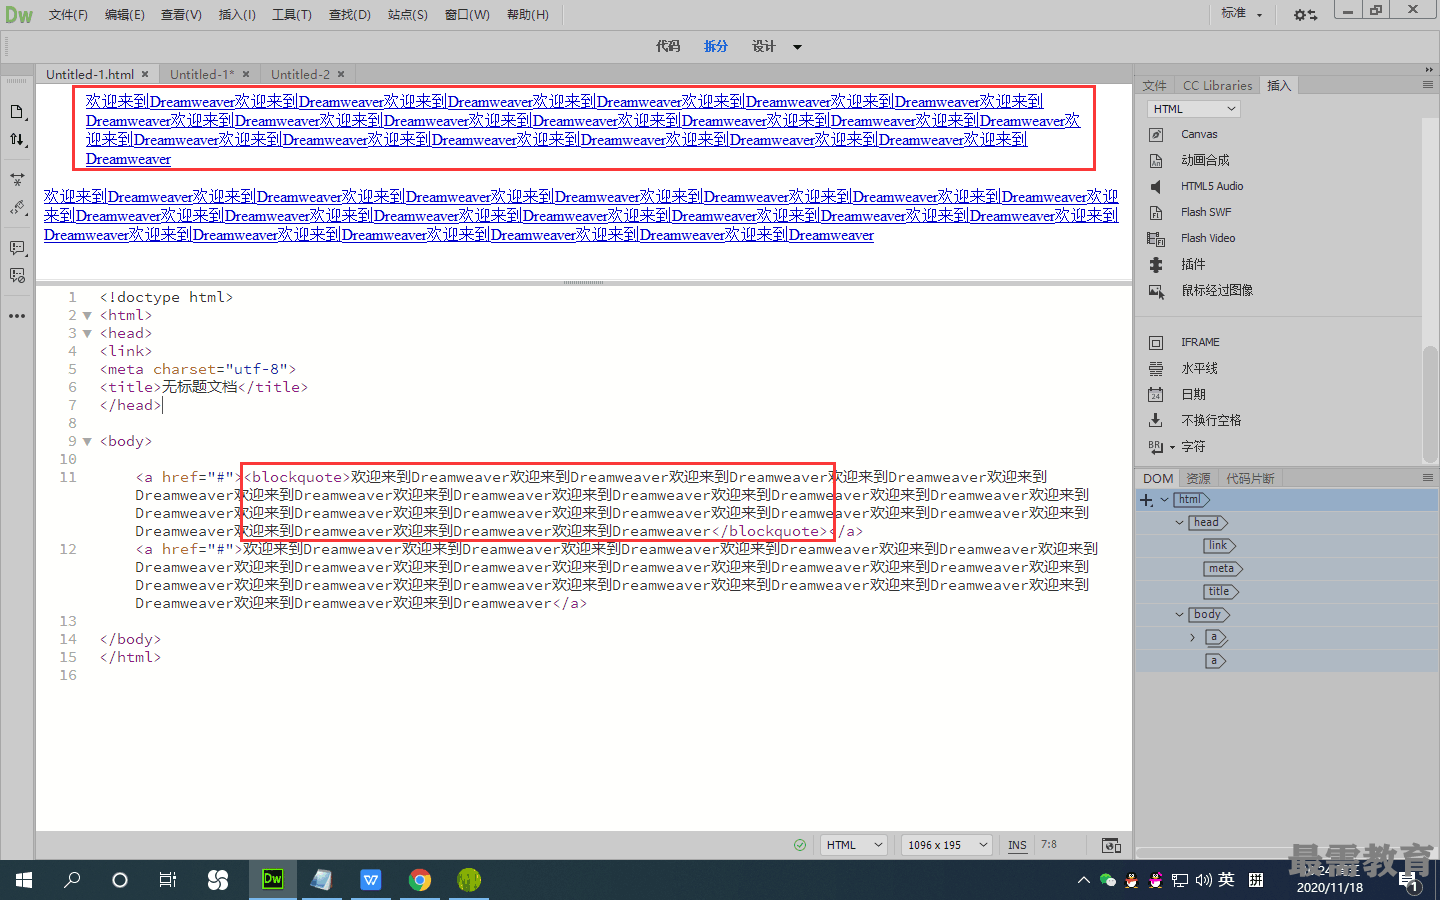The image size is (1440, 900).
Task: Switch to the CC Libraries panel tab
Action: click(1217, 86)
